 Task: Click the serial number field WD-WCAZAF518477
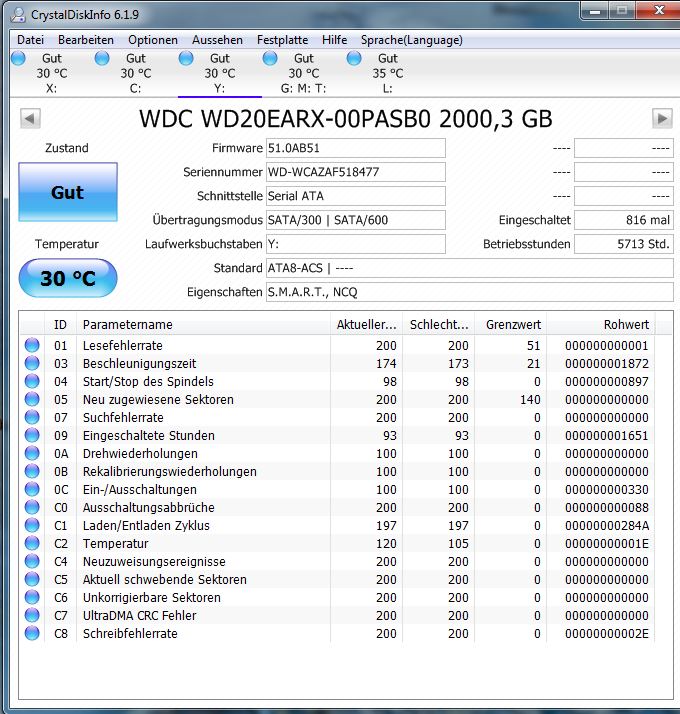(x=356, y=172)
